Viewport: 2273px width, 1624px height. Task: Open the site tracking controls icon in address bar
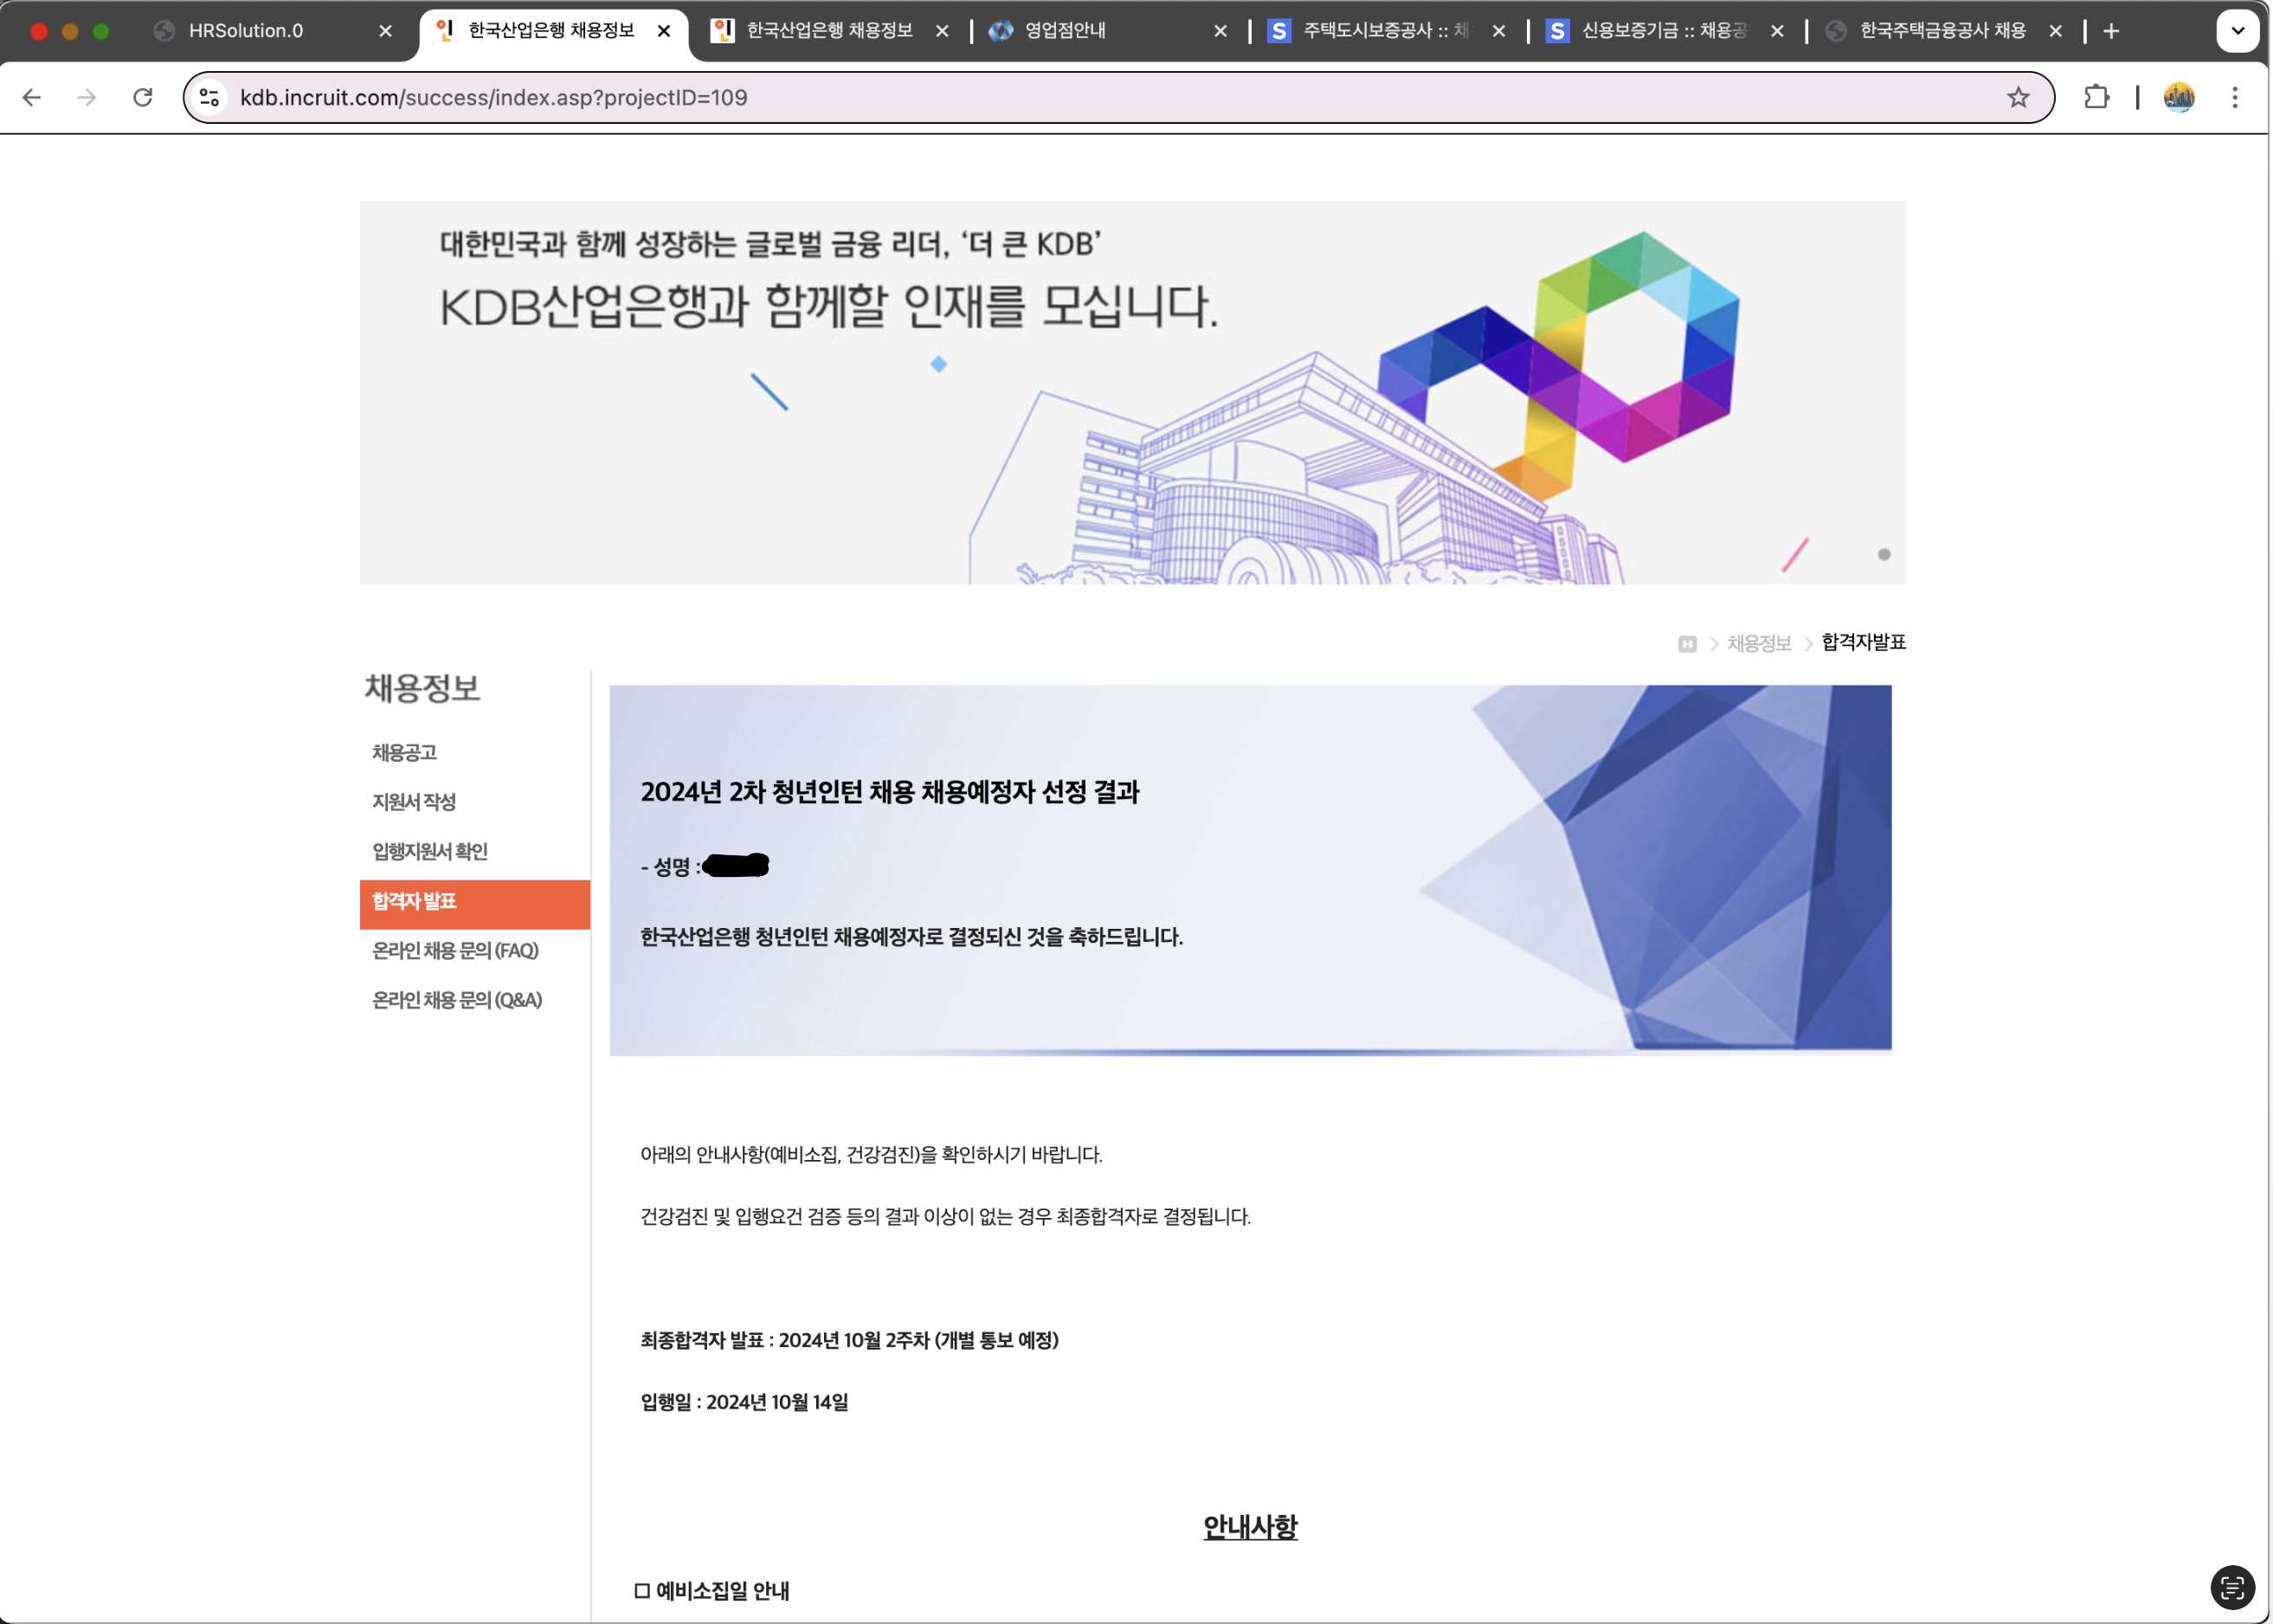pos(209,97)
